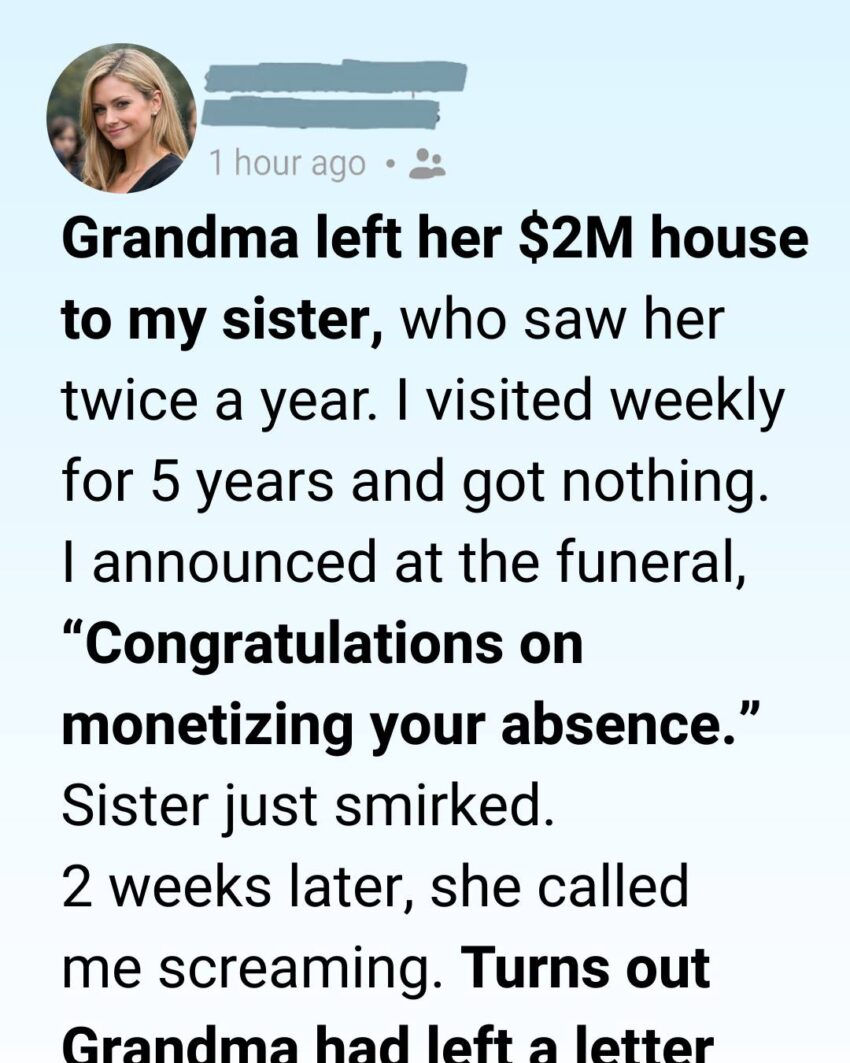Viewport: 850px width, 1063px height.
Task: Click the '1 hour ago' timestamp
Action: click(287, 163)
